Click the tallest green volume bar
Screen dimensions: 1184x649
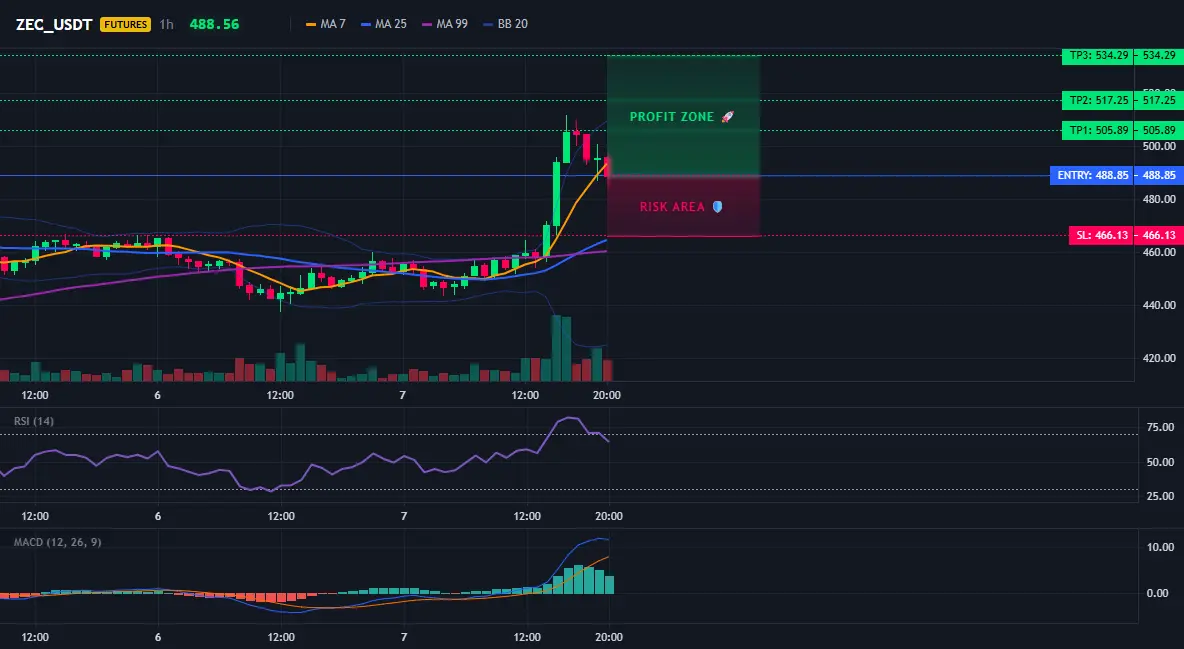click(557, 348)
